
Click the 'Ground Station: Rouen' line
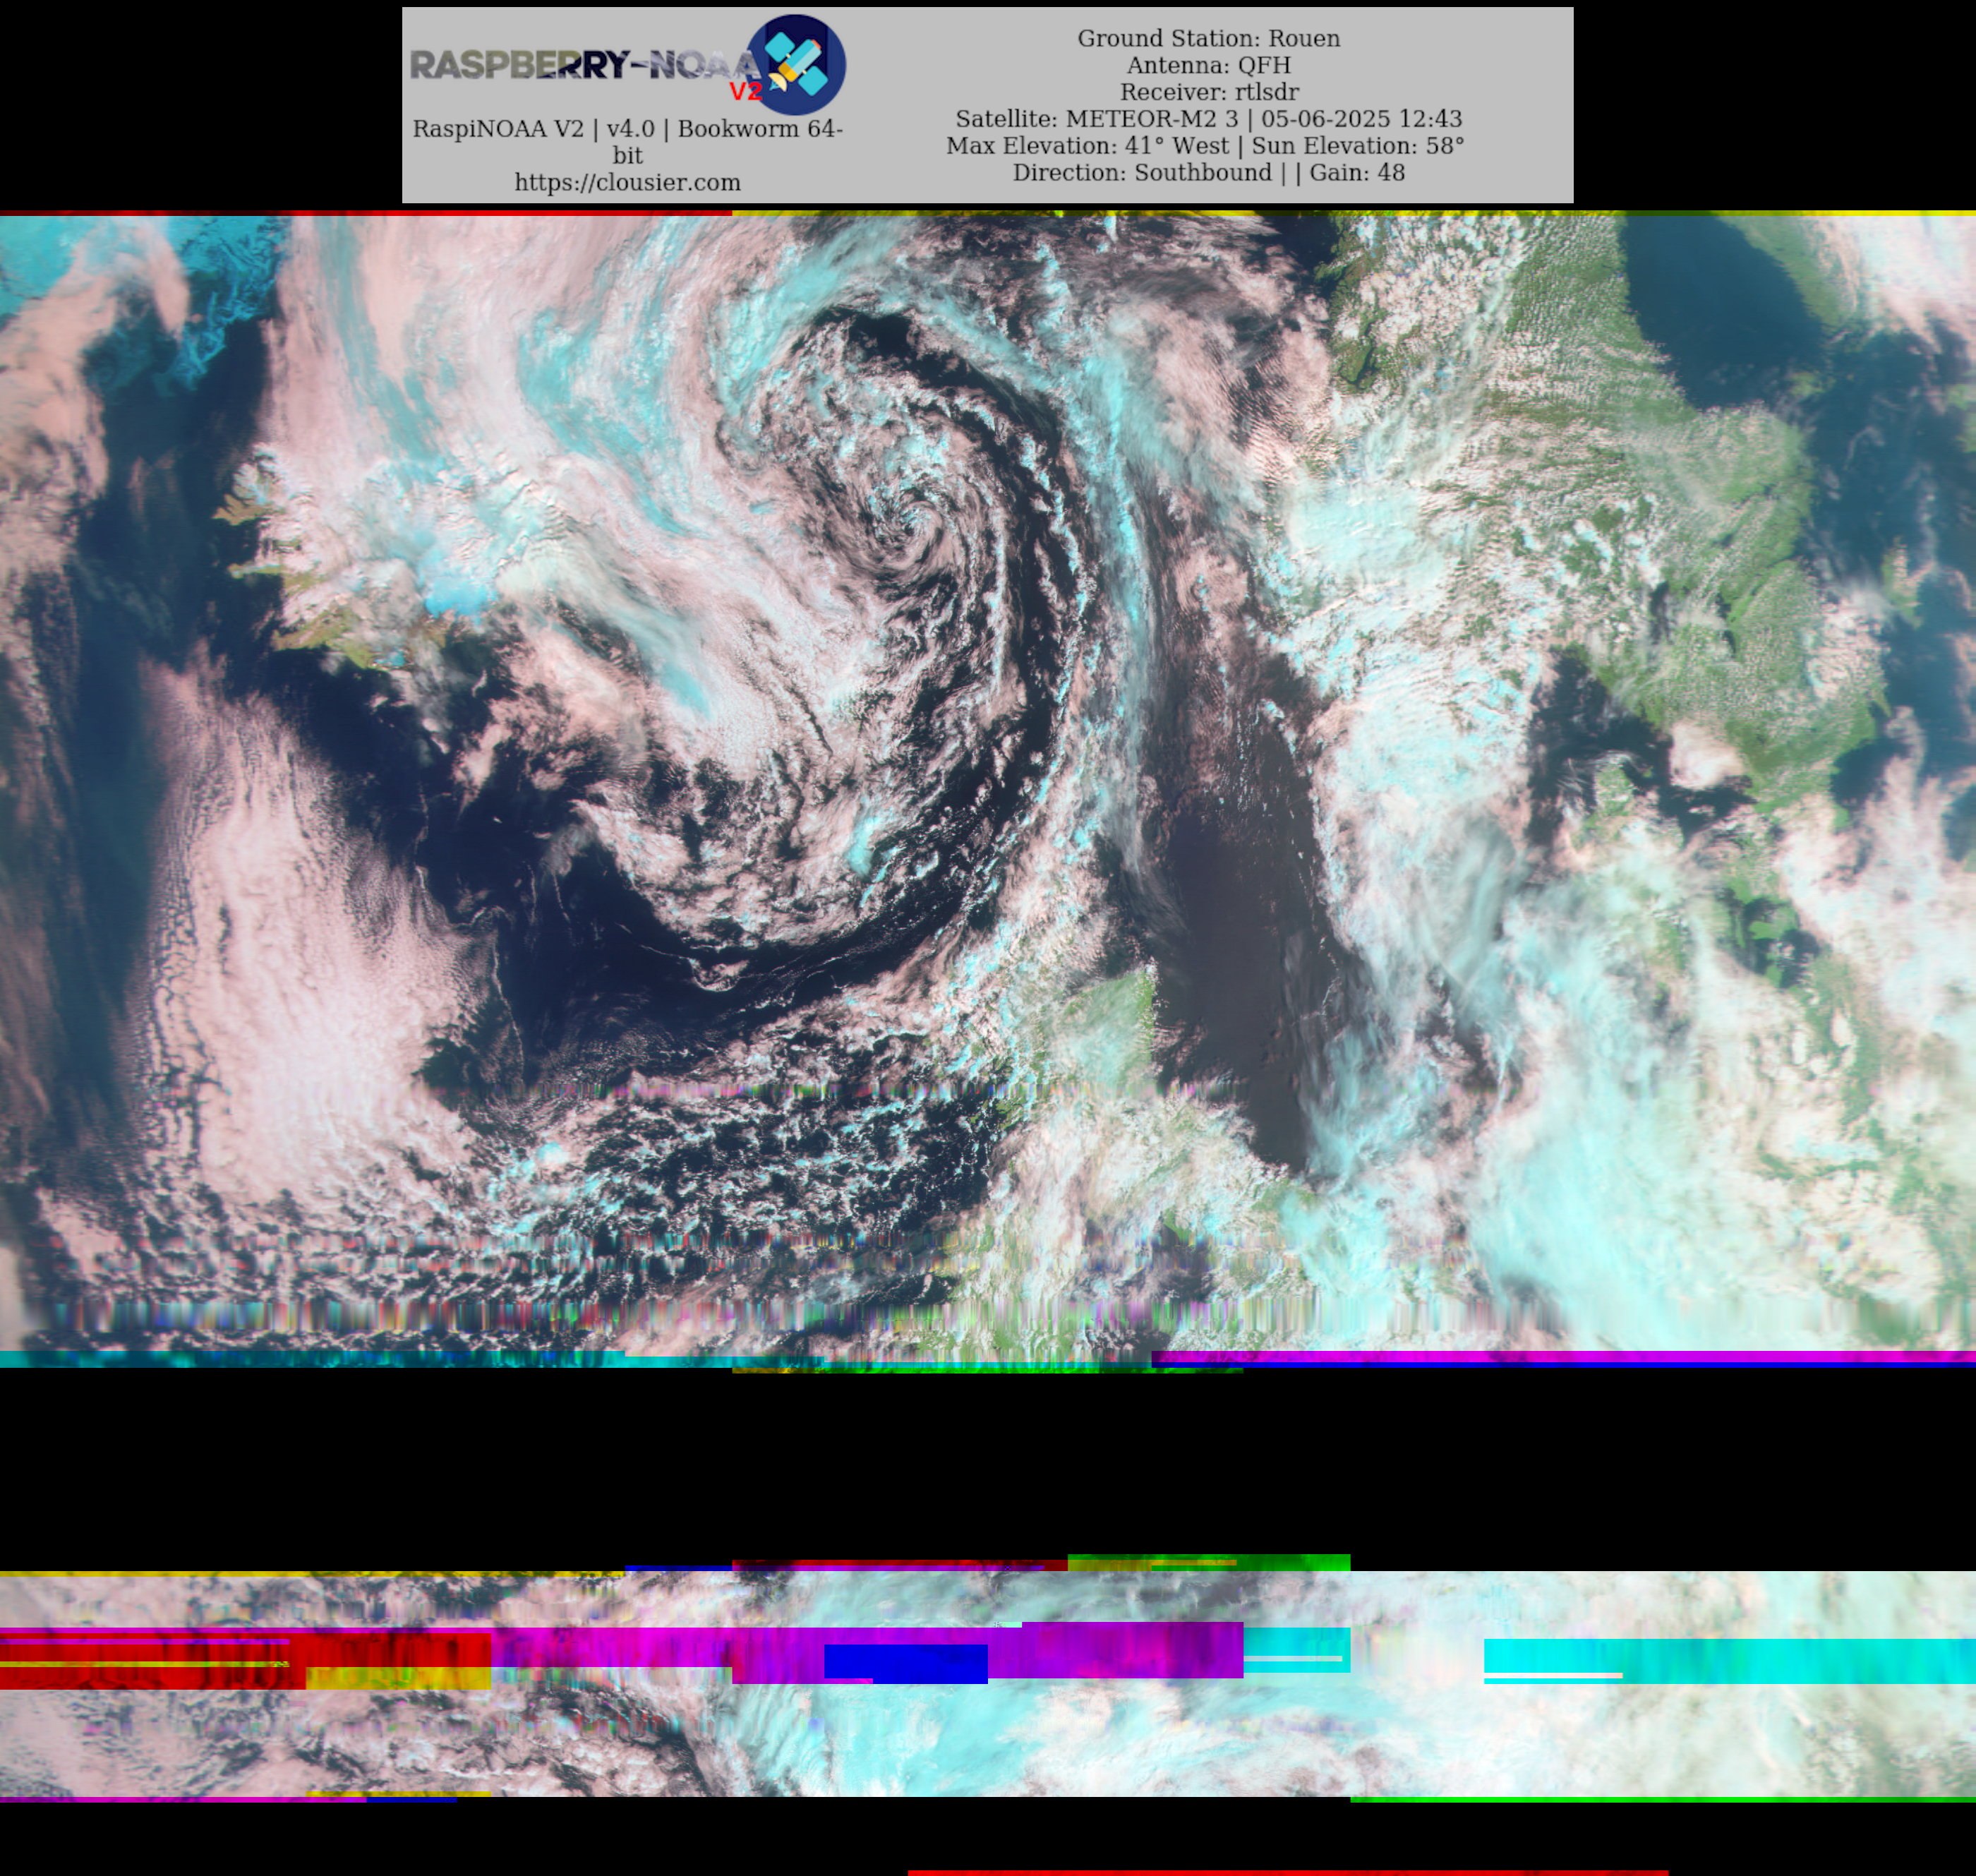1208,38
